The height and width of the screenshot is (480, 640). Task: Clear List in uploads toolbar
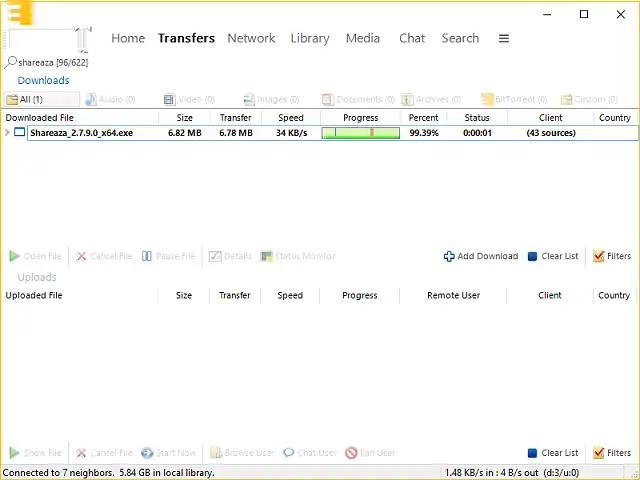click(553, 453)
